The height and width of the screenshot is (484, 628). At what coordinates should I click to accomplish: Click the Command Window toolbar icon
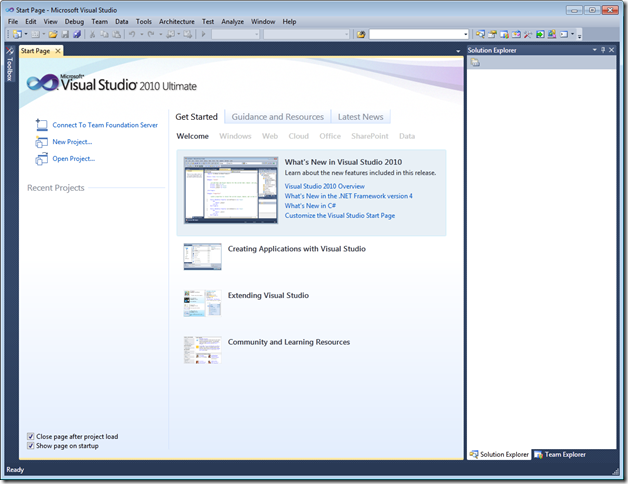pos(564,34)
